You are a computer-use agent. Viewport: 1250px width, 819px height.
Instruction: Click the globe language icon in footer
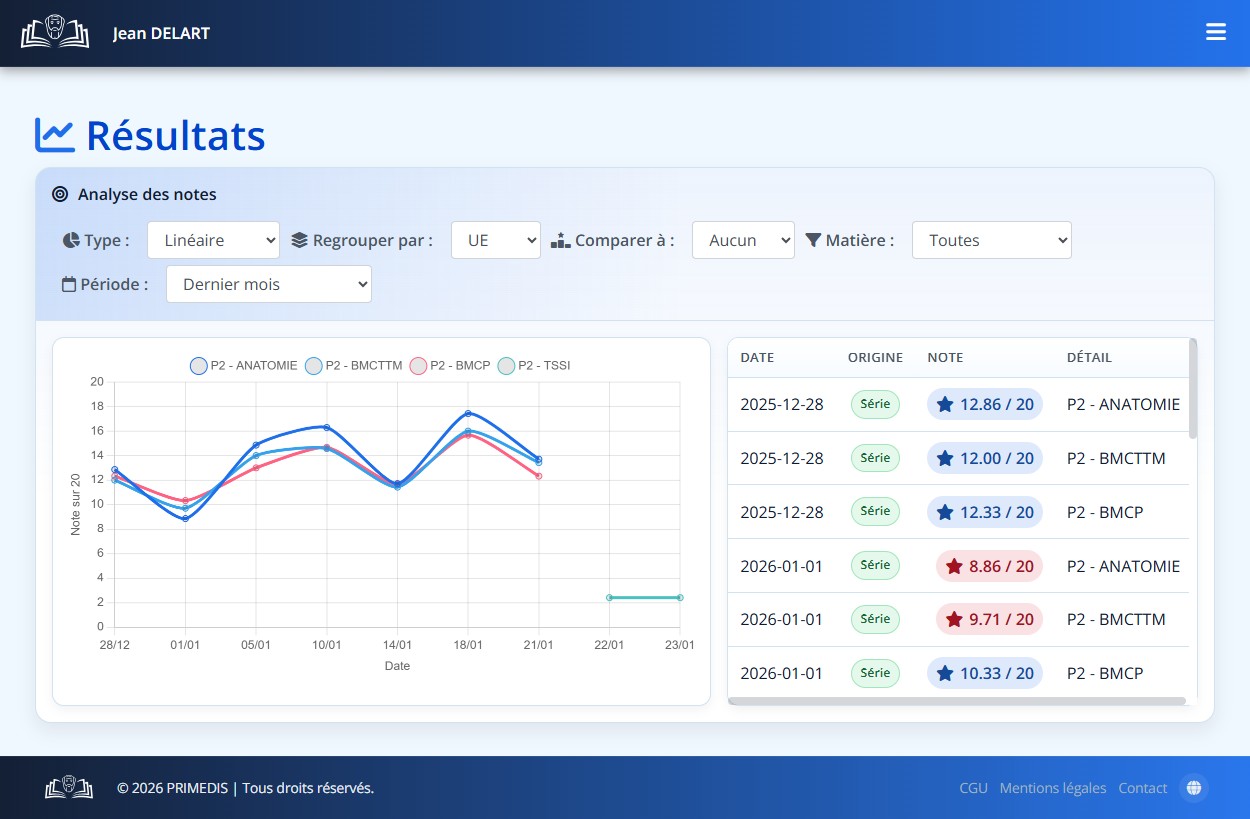click(x=1193, y=788)
